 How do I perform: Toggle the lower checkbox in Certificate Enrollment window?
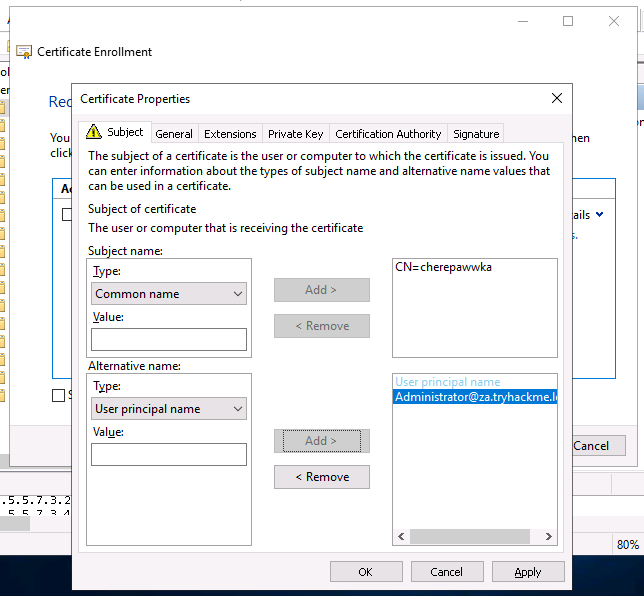point(58,396)
